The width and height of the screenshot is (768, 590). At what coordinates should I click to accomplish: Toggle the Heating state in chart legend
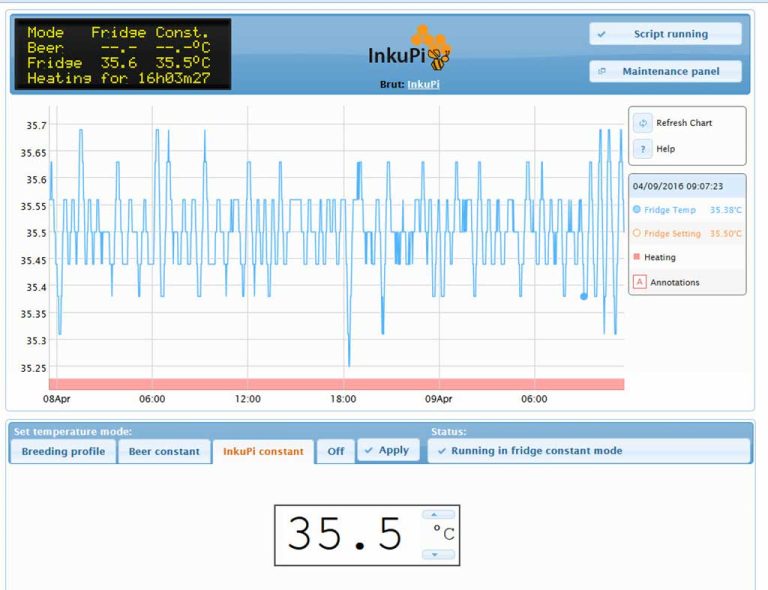click(655, 257)
